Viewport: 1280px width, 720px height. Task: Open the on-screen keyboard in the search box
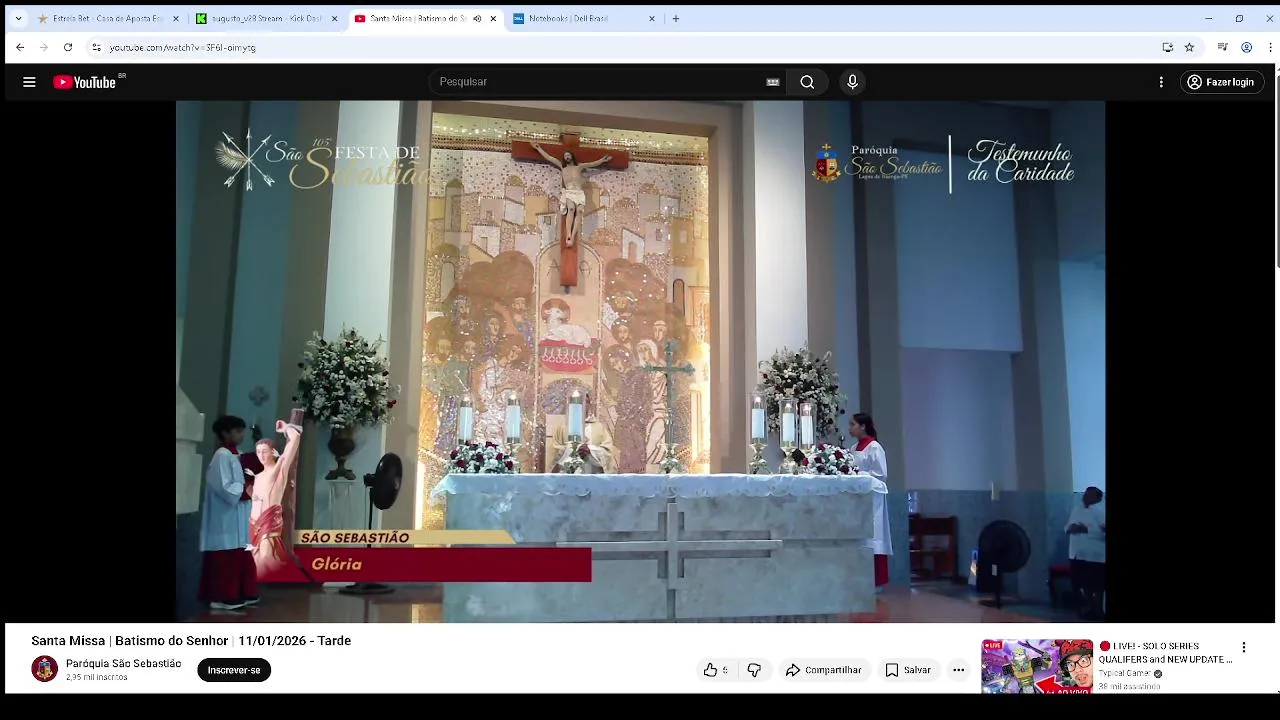[x=772, y=82]
